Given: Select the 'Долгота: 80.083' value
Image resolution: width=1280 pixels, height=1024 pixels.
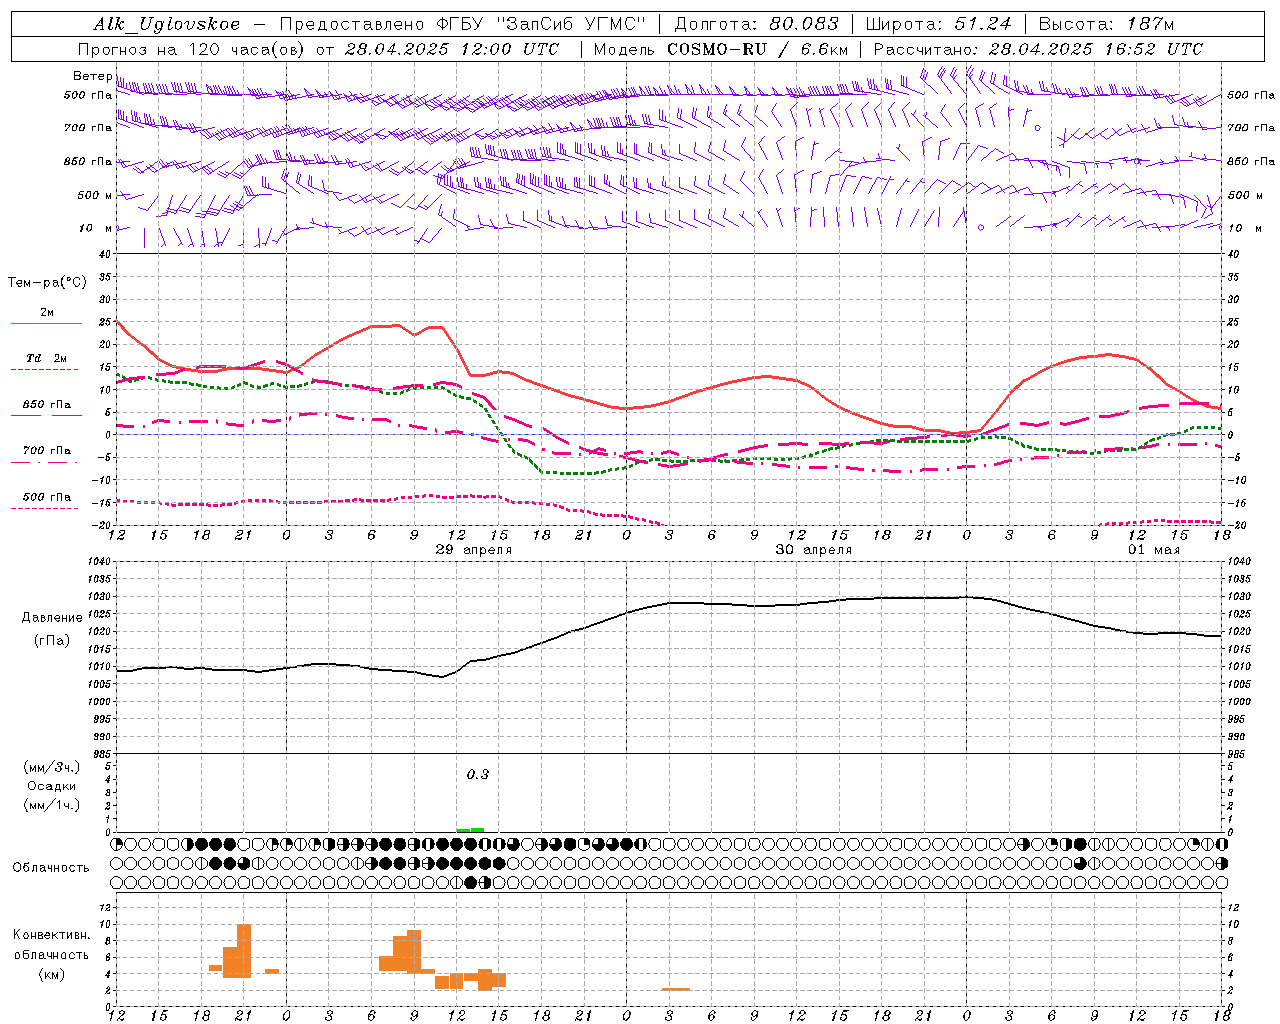Looking at the screenshot, I should click(757, 24).
